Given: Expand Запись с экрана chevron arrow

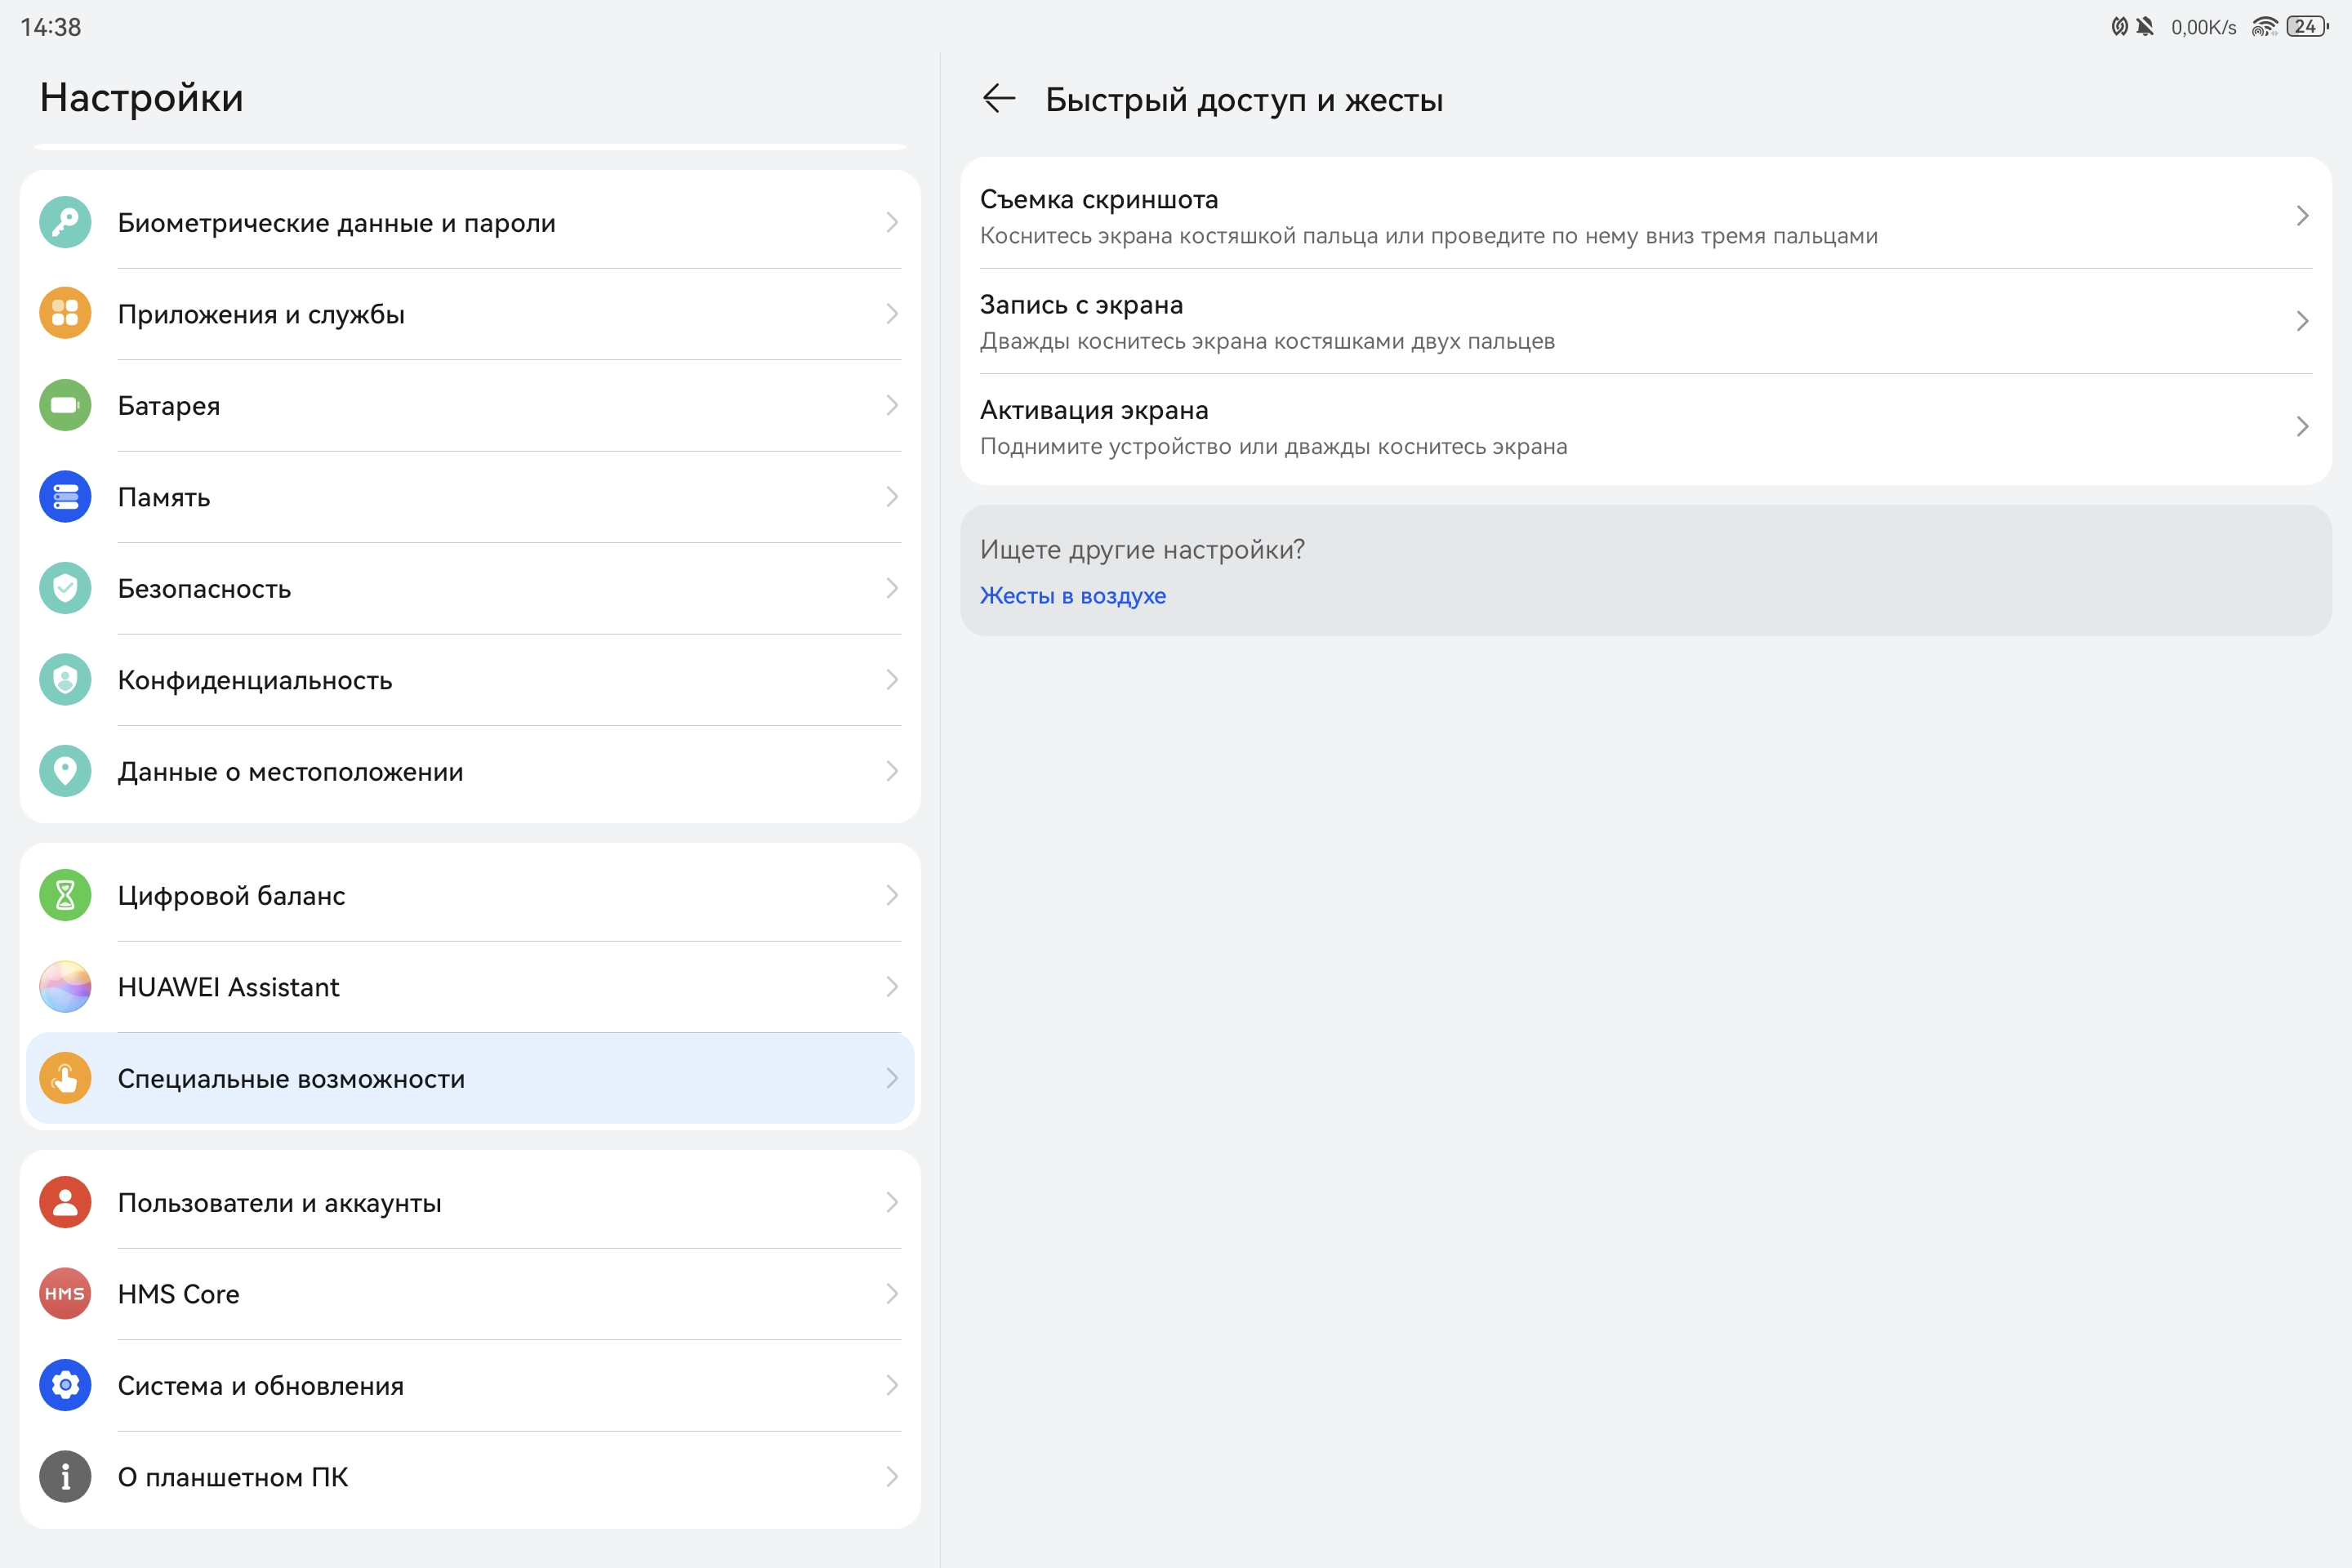Looking at the screenshot, I should pos(2301,321).
